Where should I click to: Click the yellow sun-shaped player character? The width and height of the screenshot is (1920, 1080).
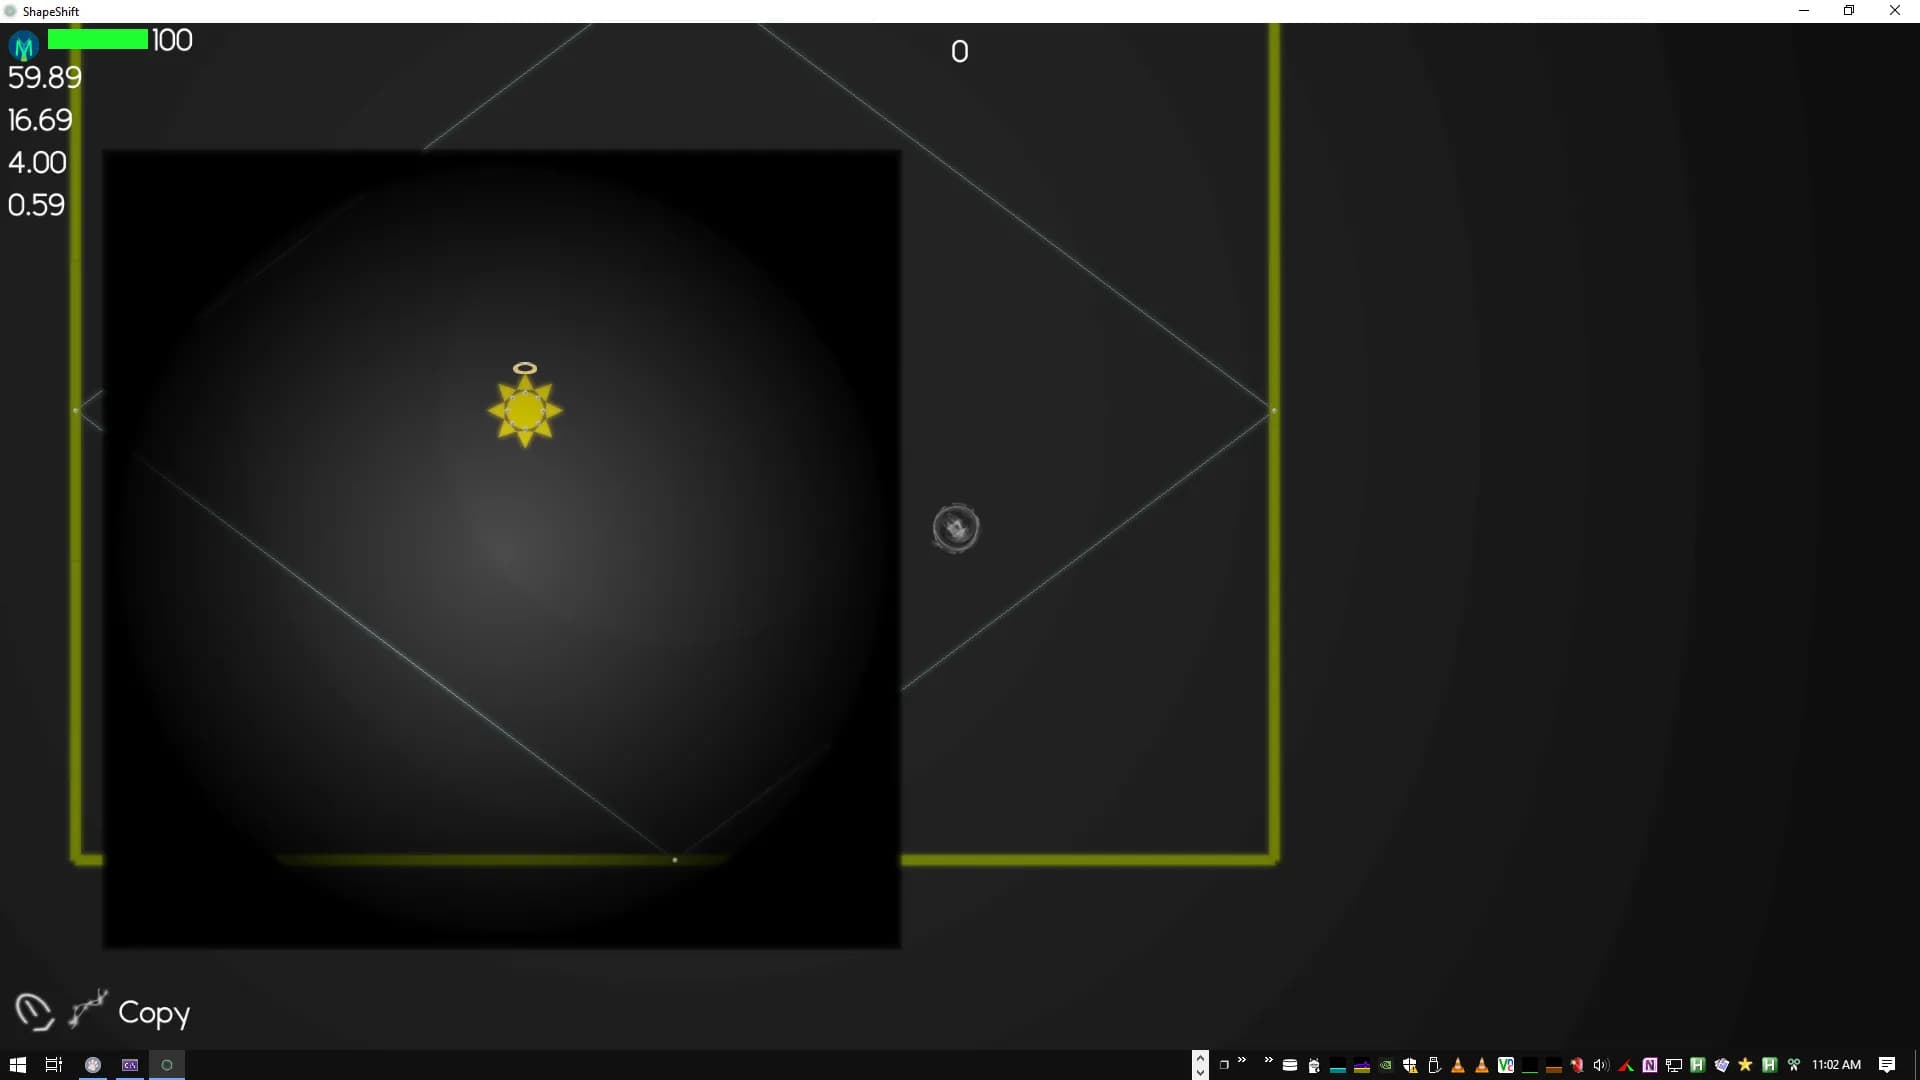point(525,411)
